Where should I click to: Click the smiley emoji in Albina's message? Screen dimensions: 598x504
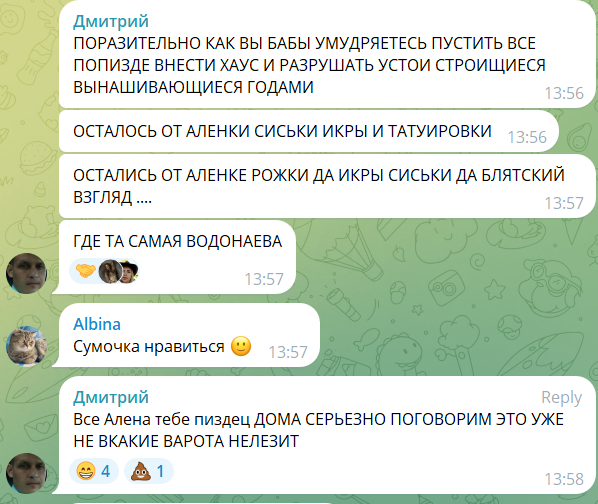click(241, 346)
